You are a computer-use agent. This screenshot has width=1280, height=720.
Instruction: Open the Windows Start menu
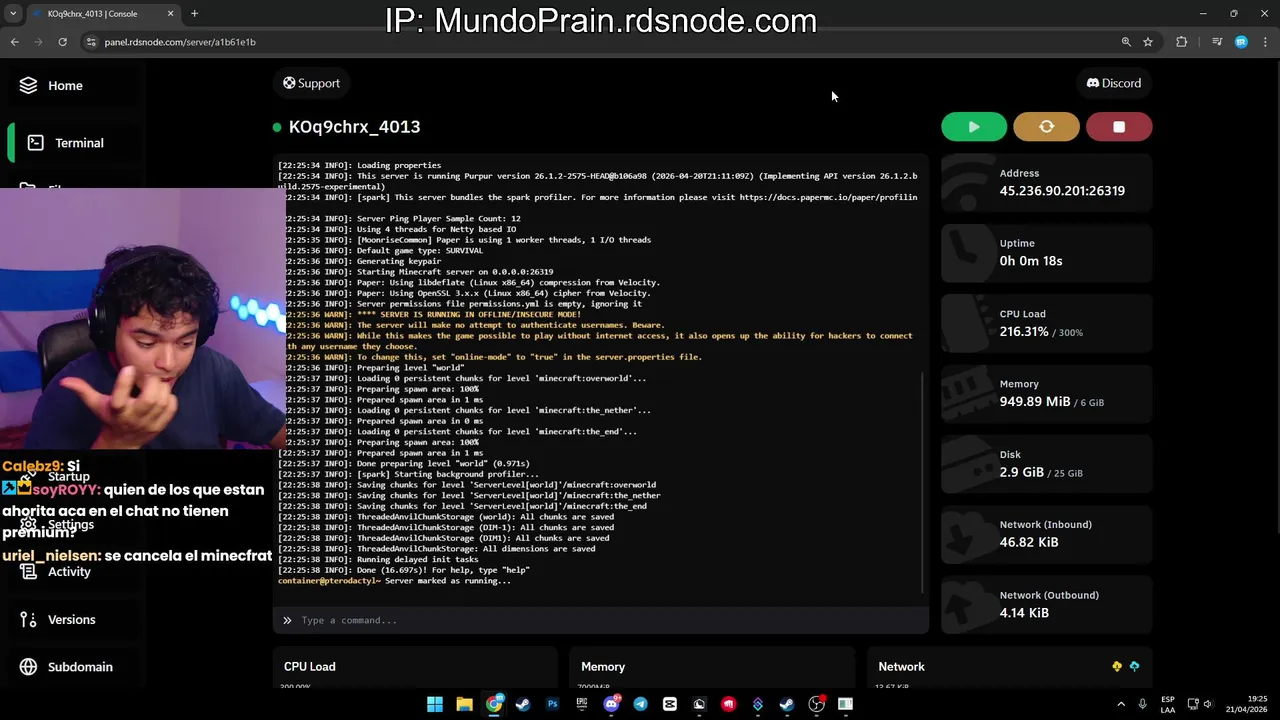435,704
